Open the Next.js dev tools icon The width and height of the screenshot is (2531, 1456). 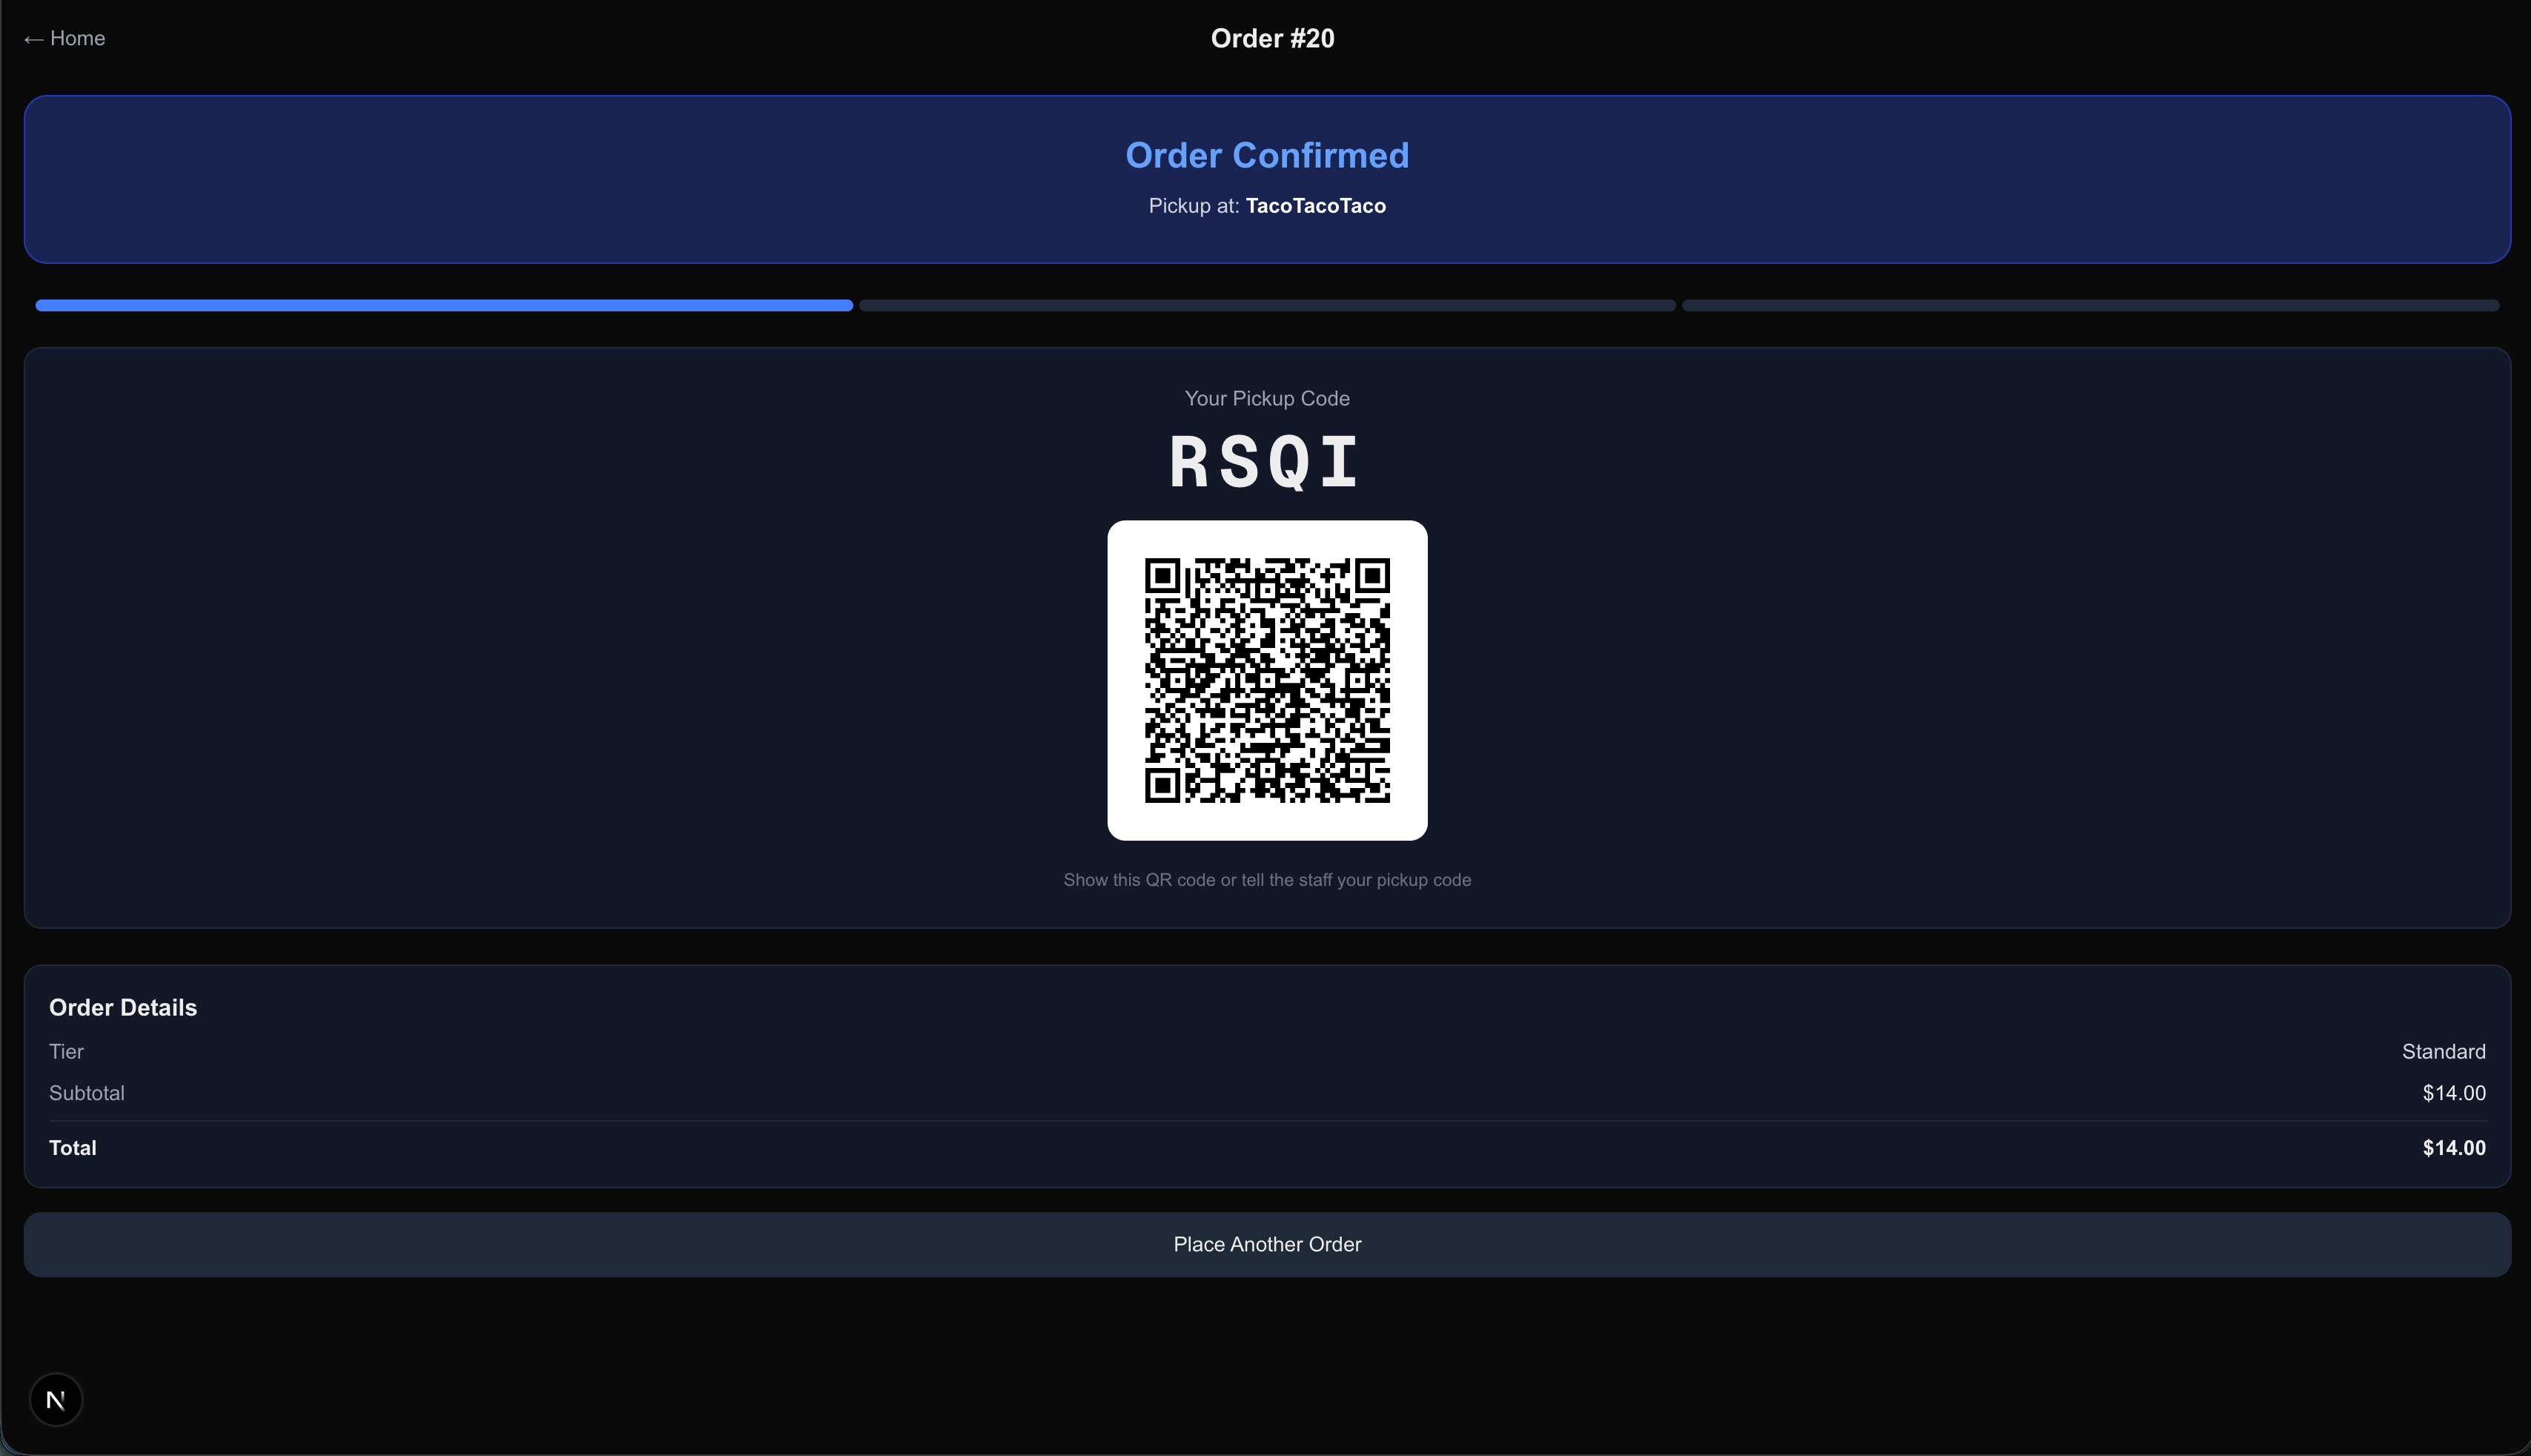pyautogui.click(x=56, y=1399)
